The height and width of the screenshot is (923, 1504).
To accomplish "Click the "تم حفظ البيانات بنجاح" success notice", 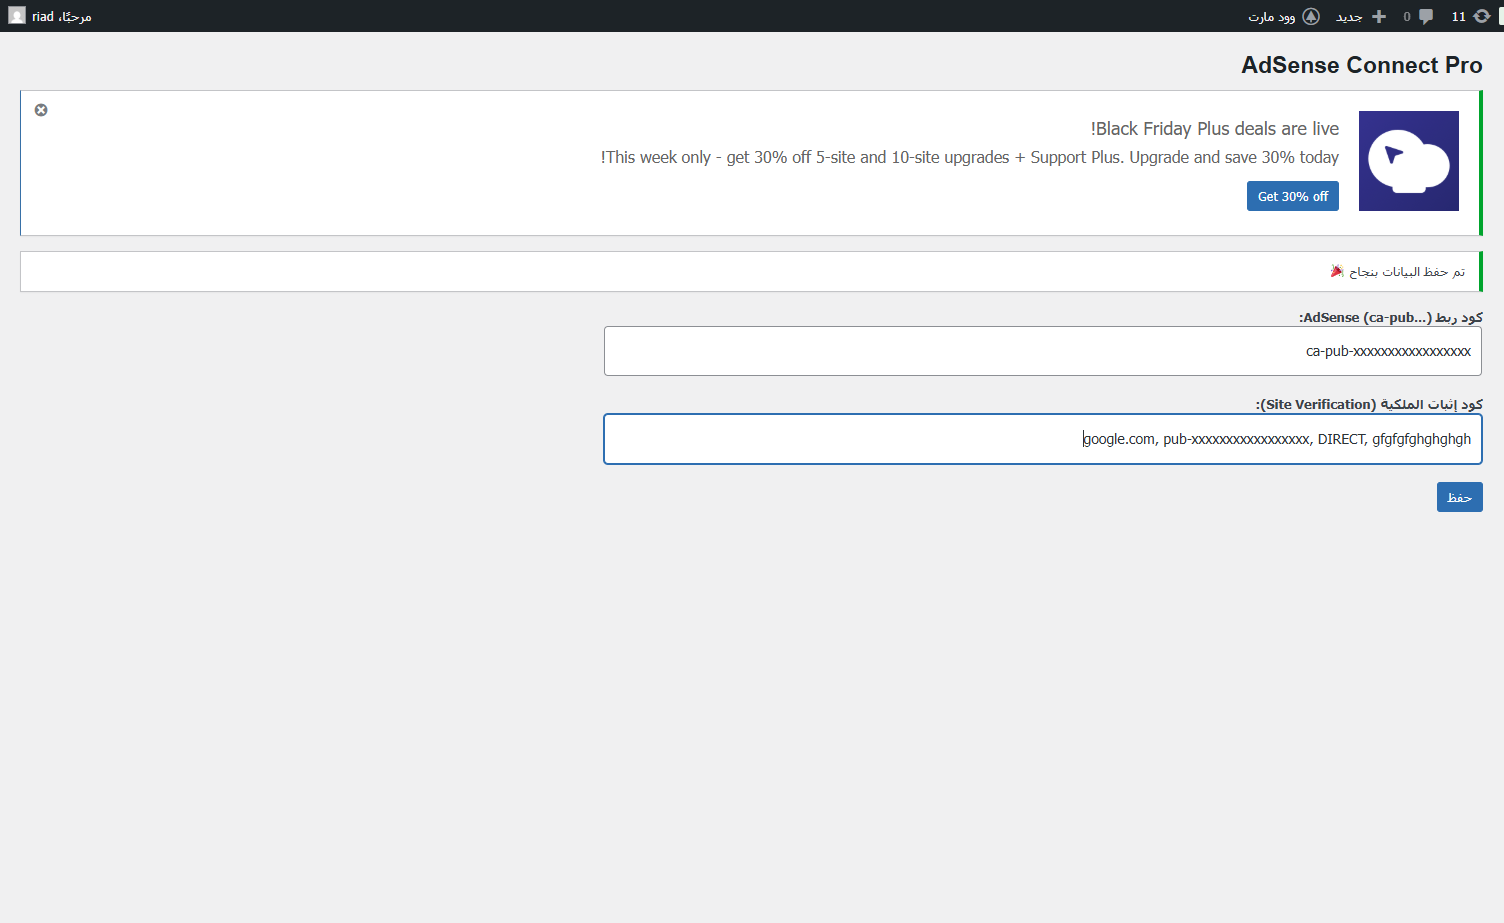I will (1407, 272).
